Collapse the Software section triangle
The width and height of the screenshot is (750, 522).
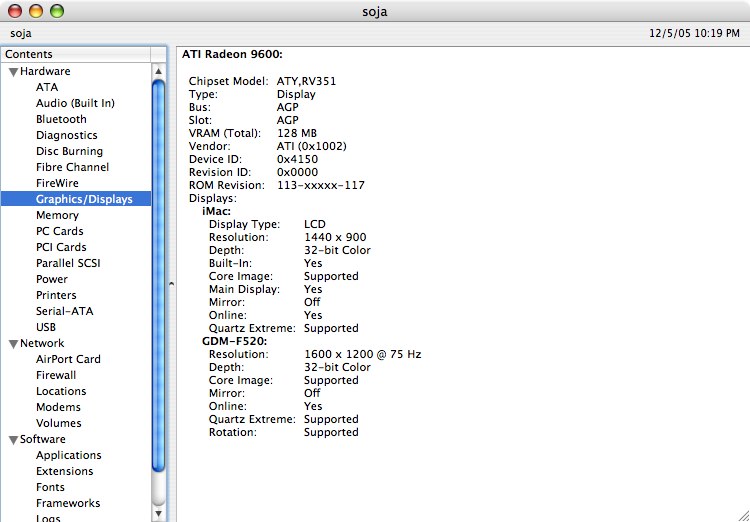[x=14, y=440]
